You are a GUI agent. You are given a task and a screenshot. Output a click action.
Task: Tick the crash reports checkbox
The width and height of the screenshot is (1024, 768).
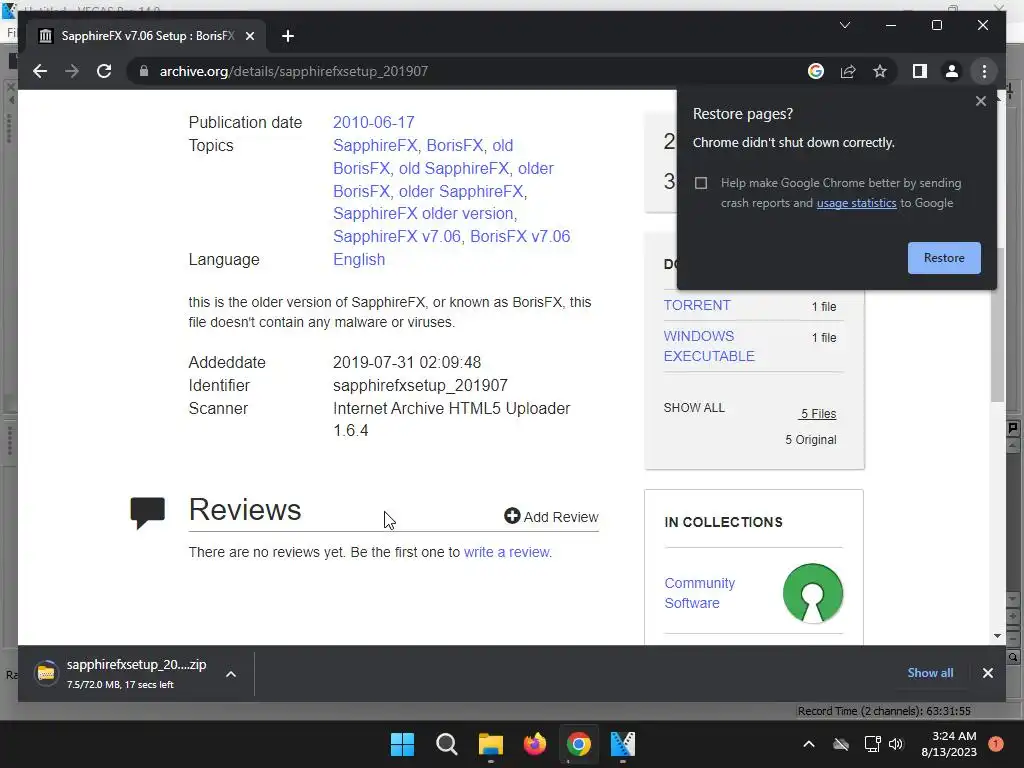pos(701,183)
